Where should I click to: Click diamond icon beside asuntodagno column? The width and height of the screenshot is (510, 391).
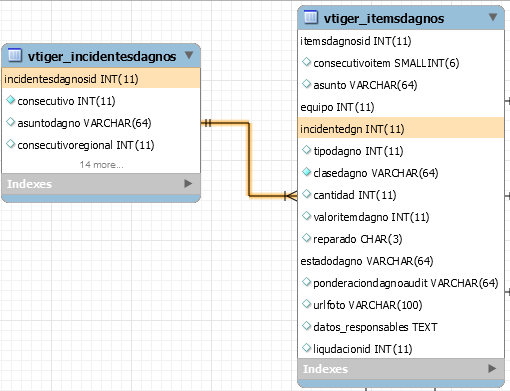tap(11, 122)
